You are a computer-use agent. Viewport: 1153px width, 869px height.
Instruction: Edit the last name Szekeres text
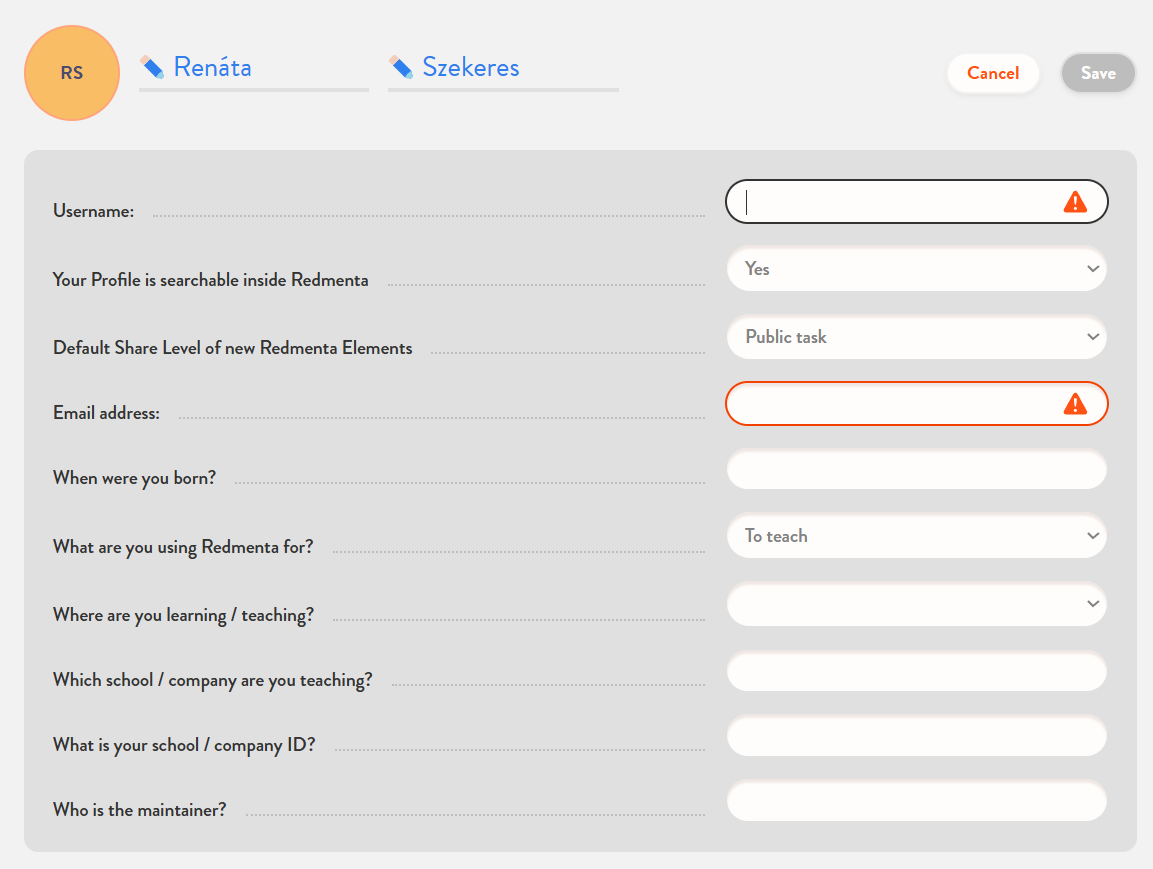click(x=471, y=67)
